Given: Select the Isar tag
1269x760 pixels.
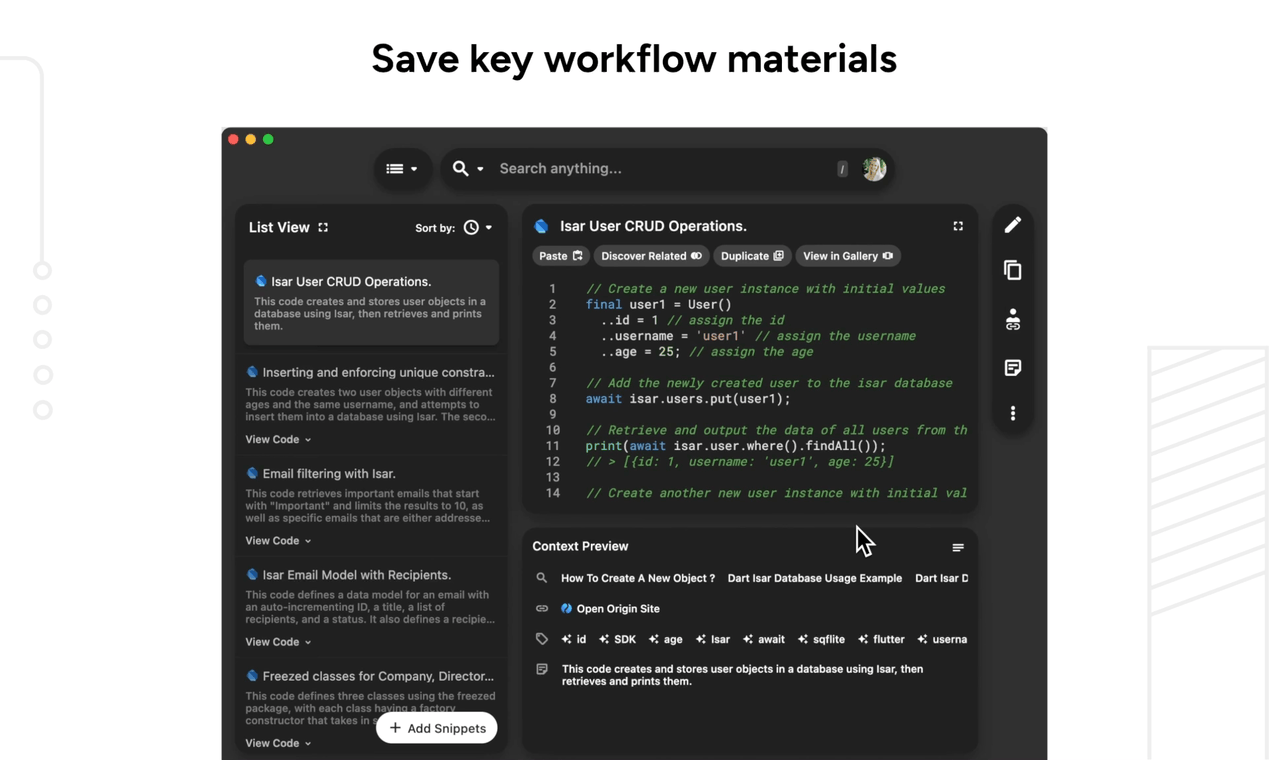Looking at the screenshot, I should (713, 639).
